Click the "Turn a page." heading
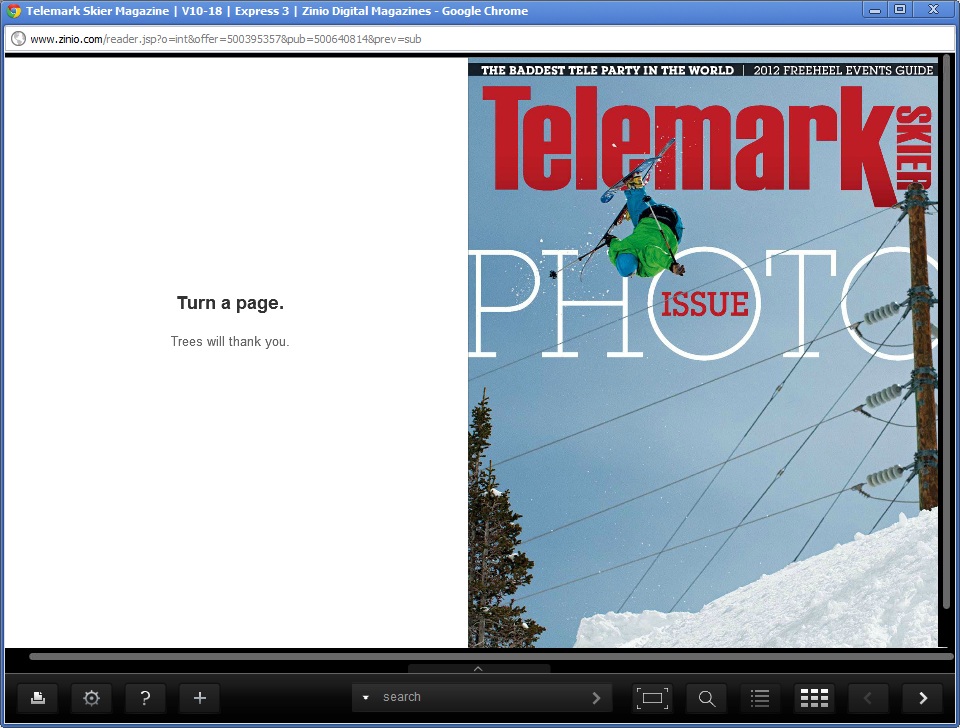960x728 pixels. 230,303
